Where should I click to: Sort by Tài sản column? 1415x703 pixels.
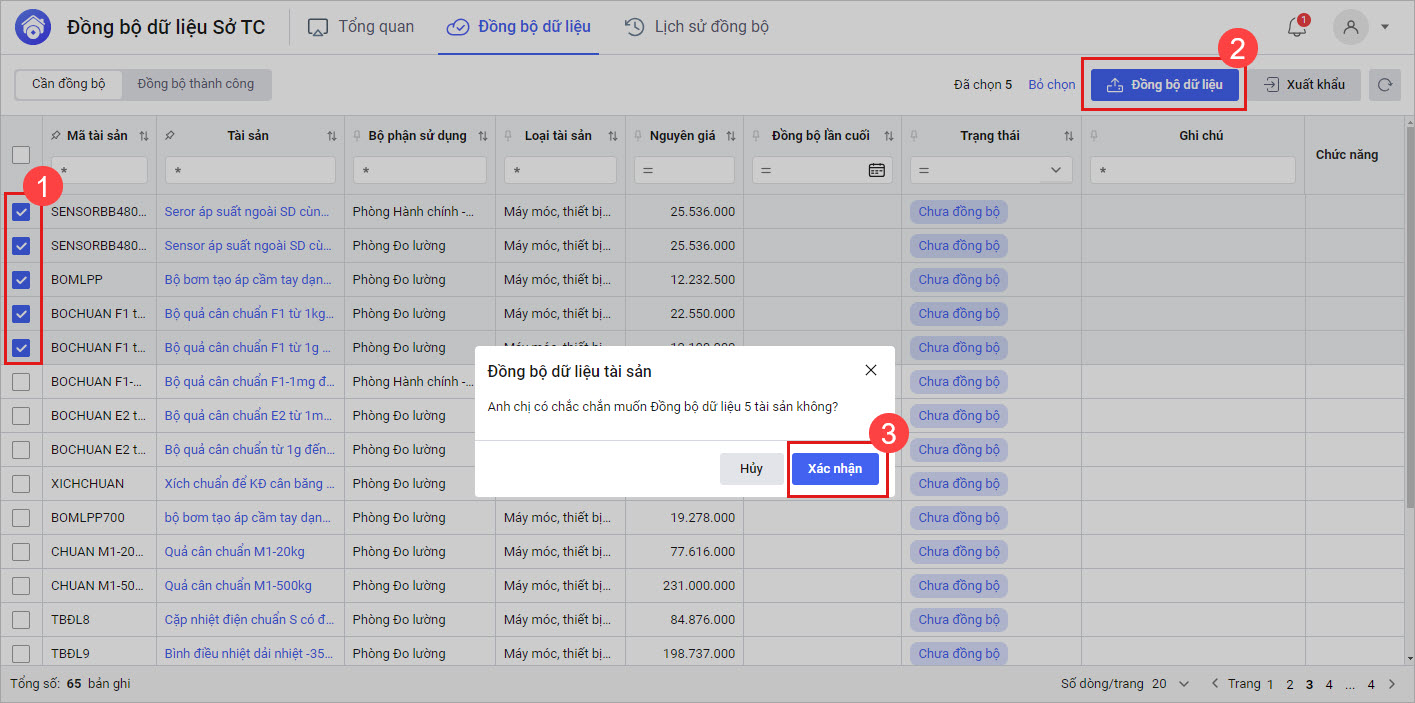[332, 136]
